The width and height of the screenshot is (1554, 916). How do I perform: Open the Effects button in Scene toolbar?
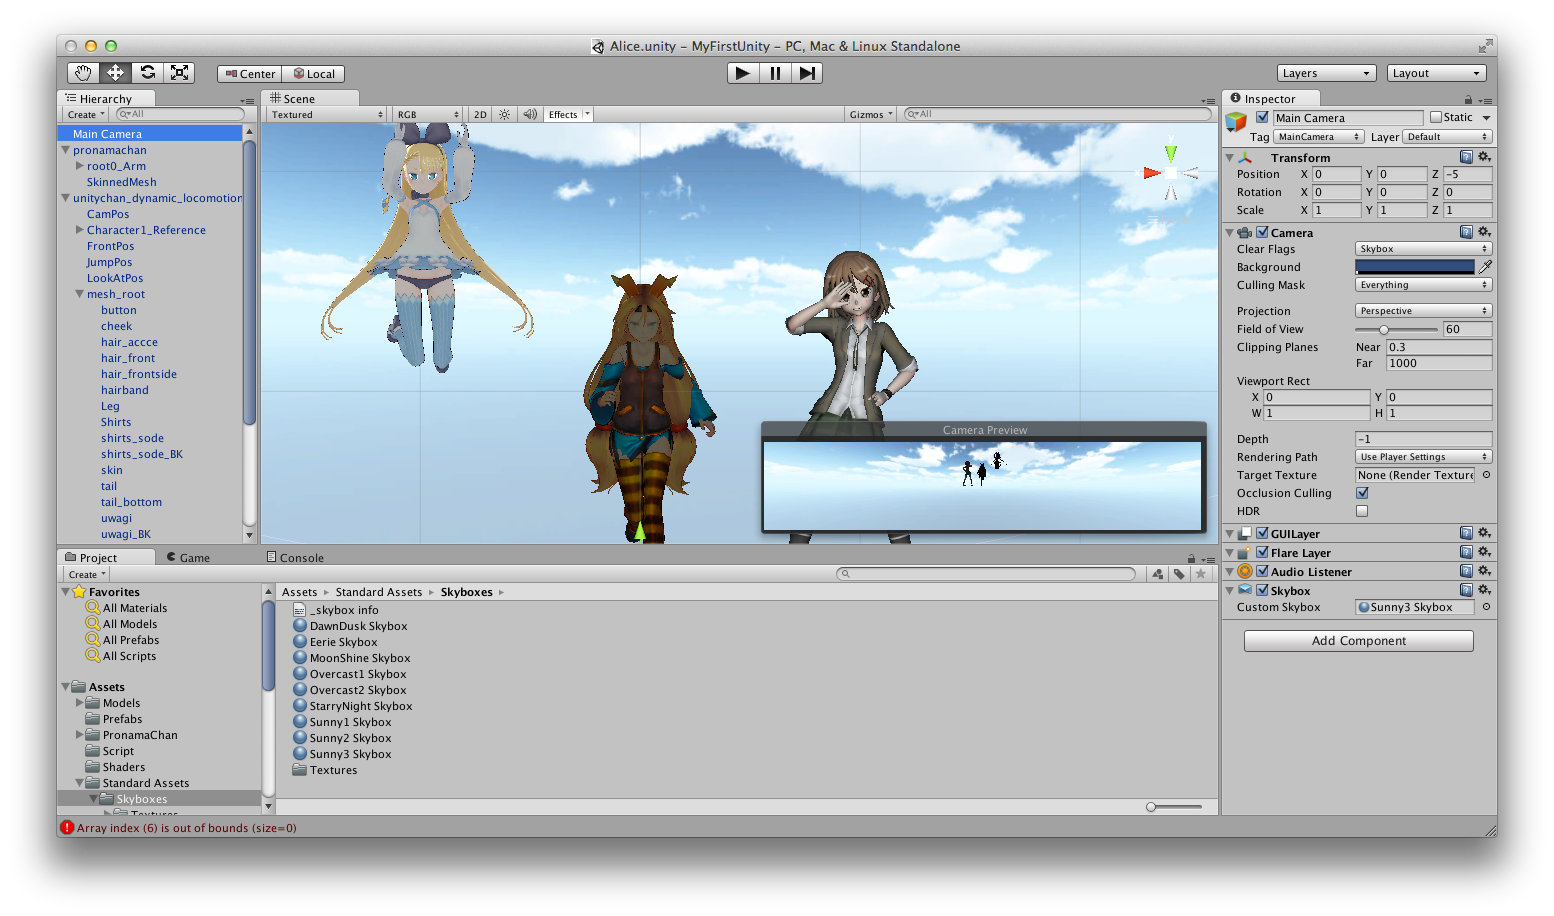pyautogui.click(x=568, y=115)
